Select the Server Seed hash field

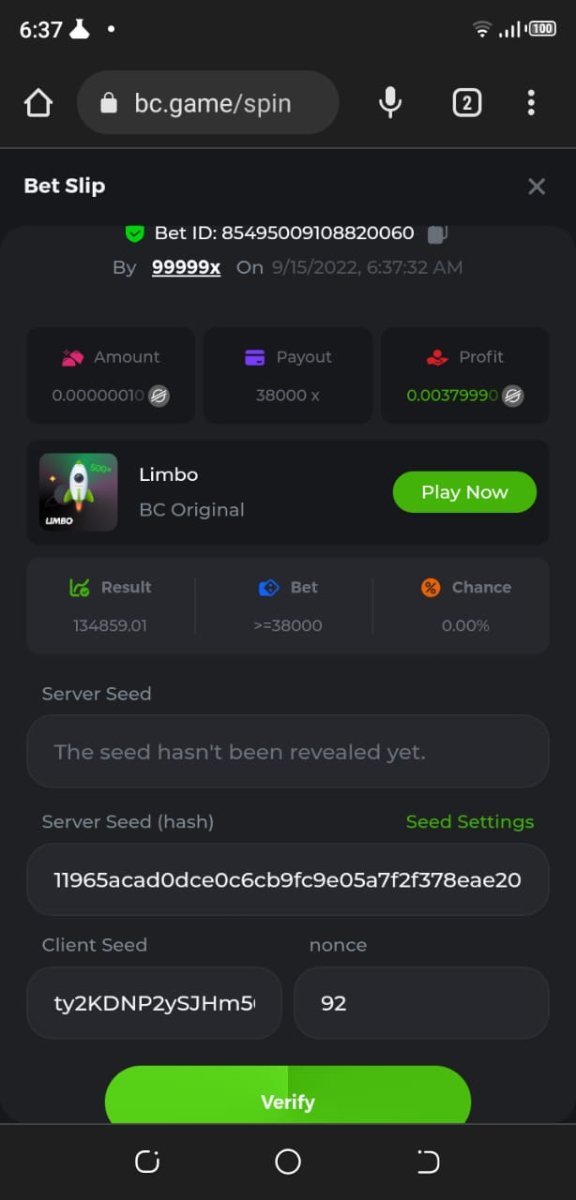point(288,880)
